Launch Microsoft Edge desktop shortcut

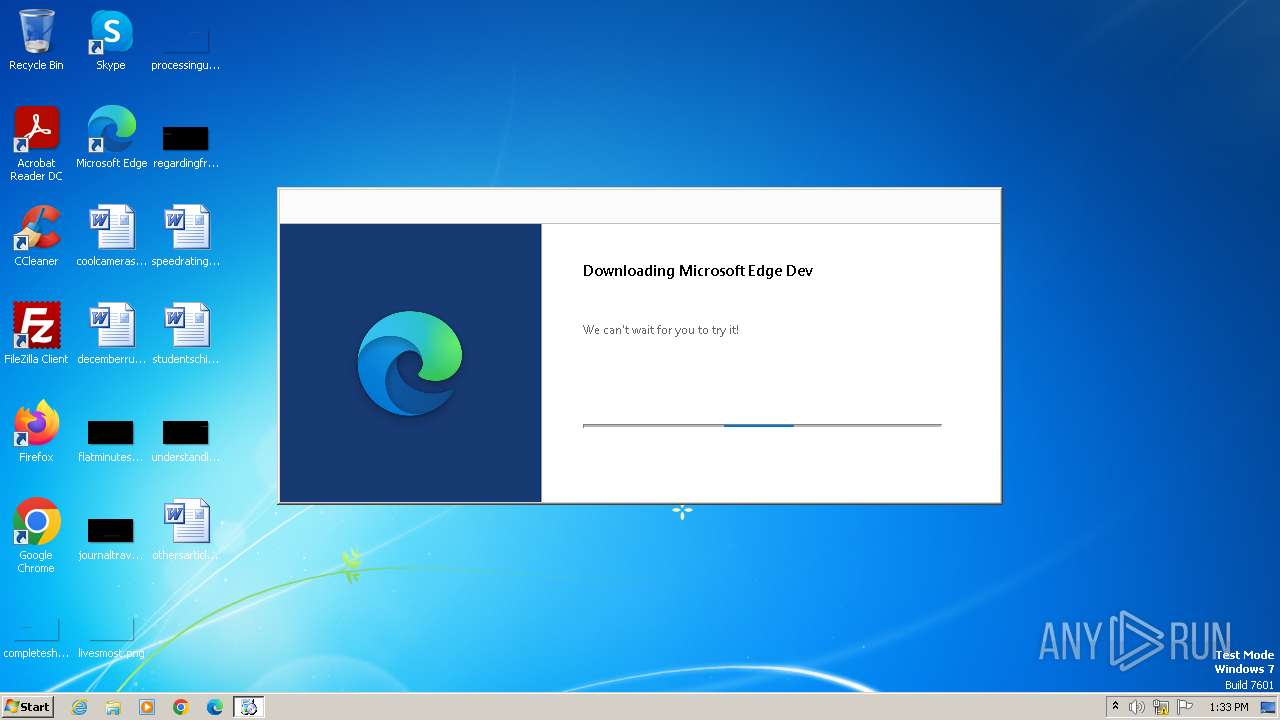[x=111, y=138]
